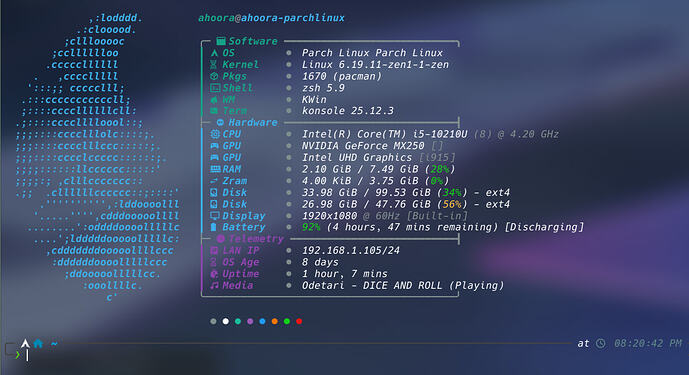Click the Uptime clock icon

click(214, 274)
